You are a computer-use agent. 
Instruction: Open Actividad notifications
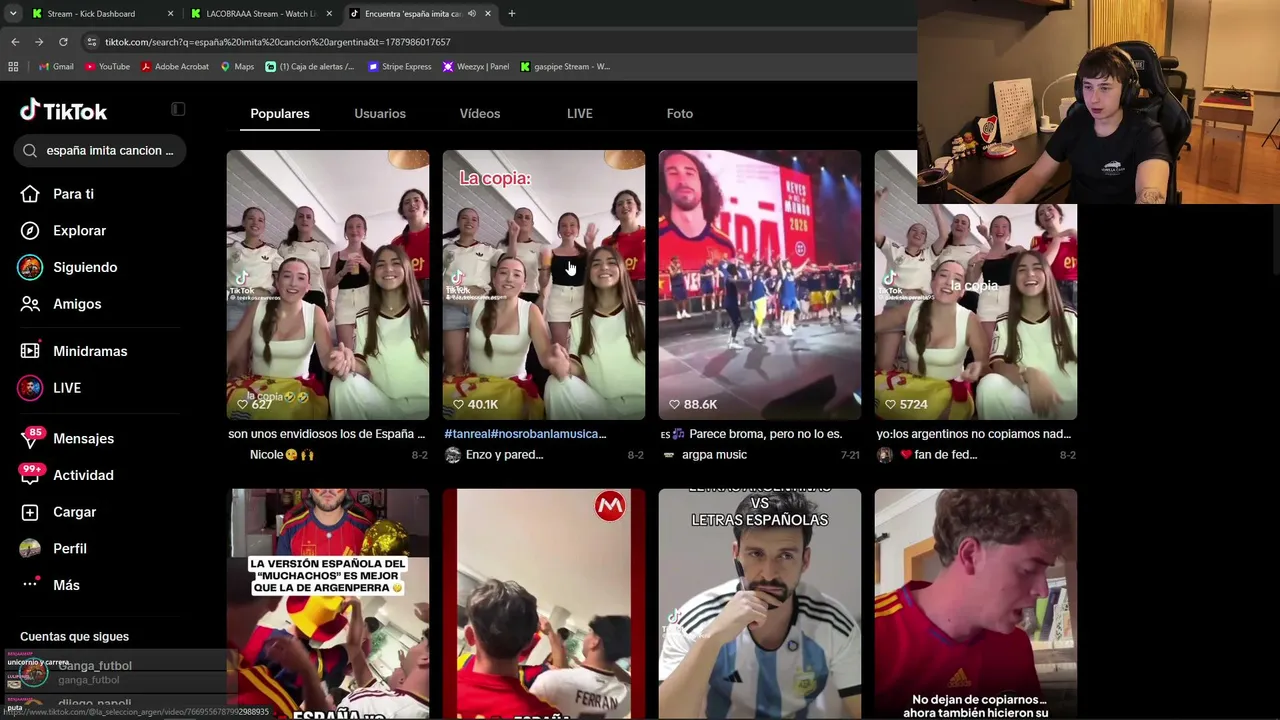(67, 475)
